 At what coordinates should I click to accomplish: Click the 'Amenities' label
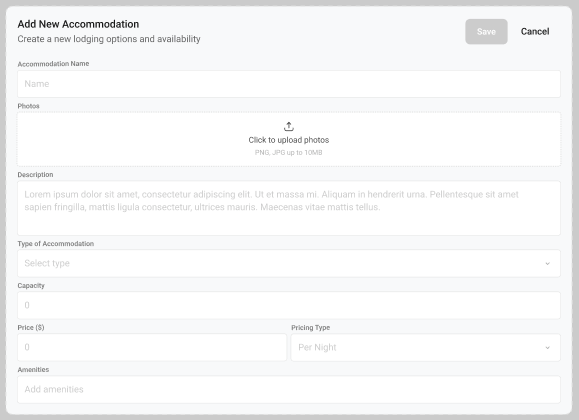point(33,370)
